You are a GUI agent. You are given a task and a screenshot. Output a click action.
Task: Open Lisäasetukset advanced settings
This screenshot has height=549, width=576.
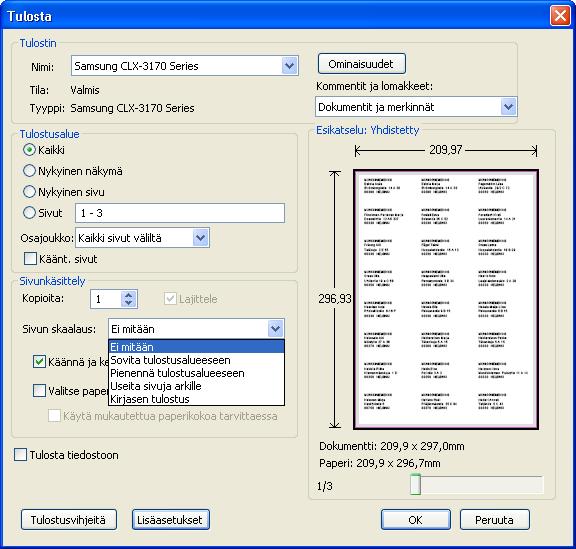(170, 520)
